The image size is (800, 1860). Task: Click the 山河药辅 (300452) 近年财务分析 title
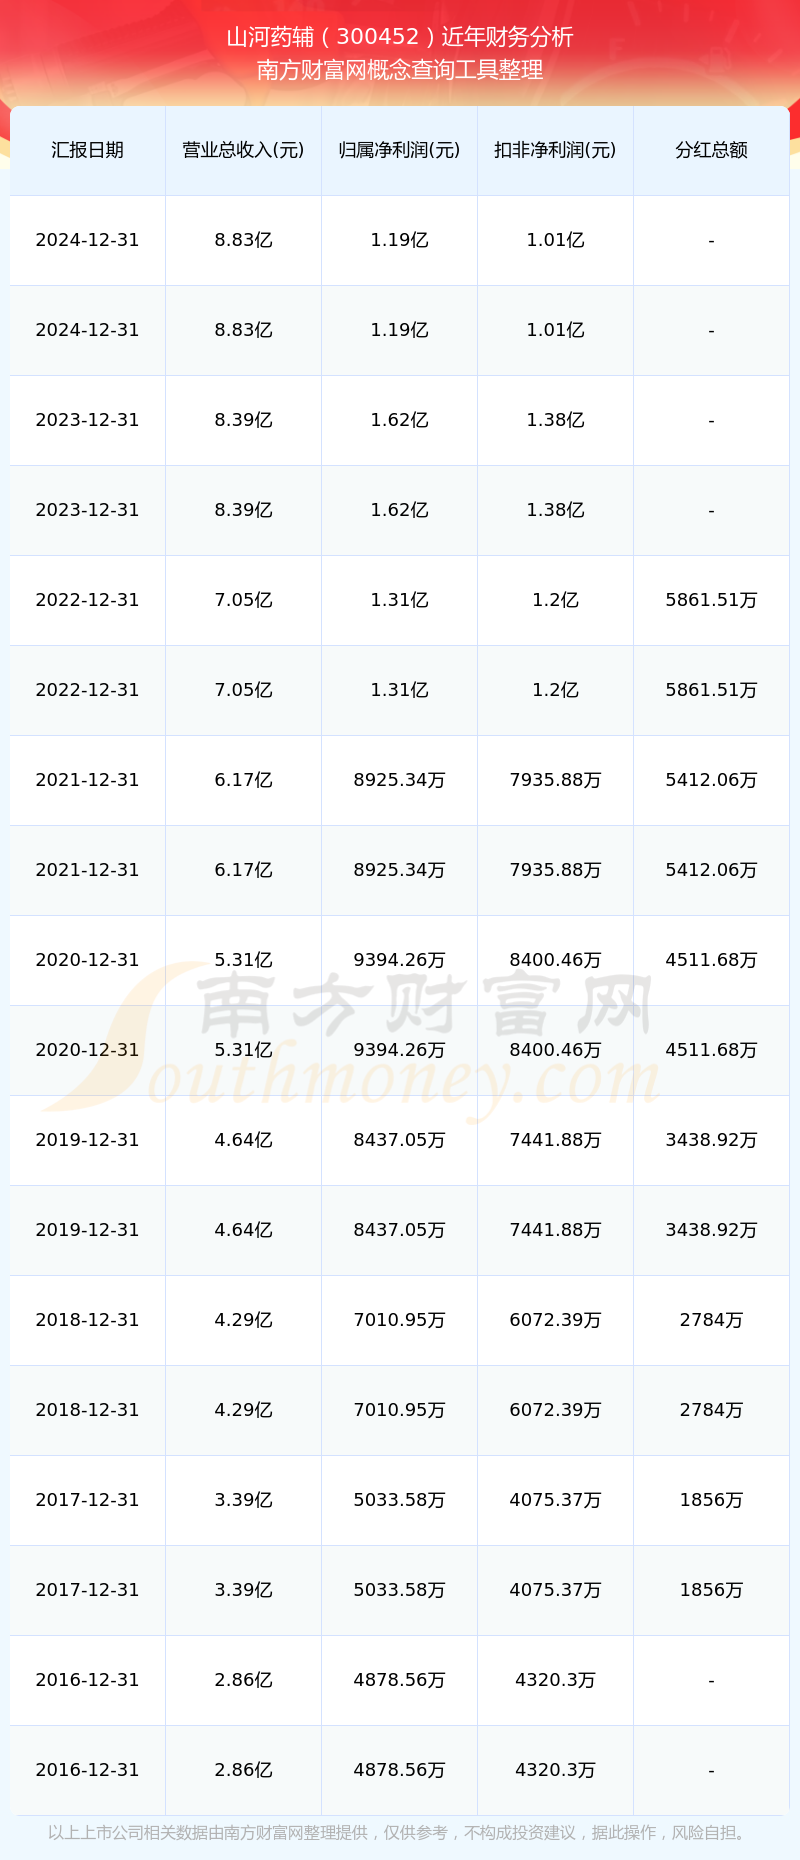(x=400, y=37)
